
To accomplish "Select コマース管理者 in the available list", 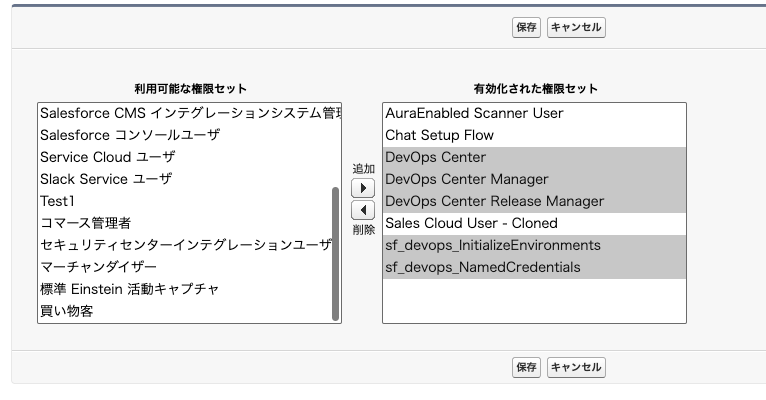I will 85,223.
